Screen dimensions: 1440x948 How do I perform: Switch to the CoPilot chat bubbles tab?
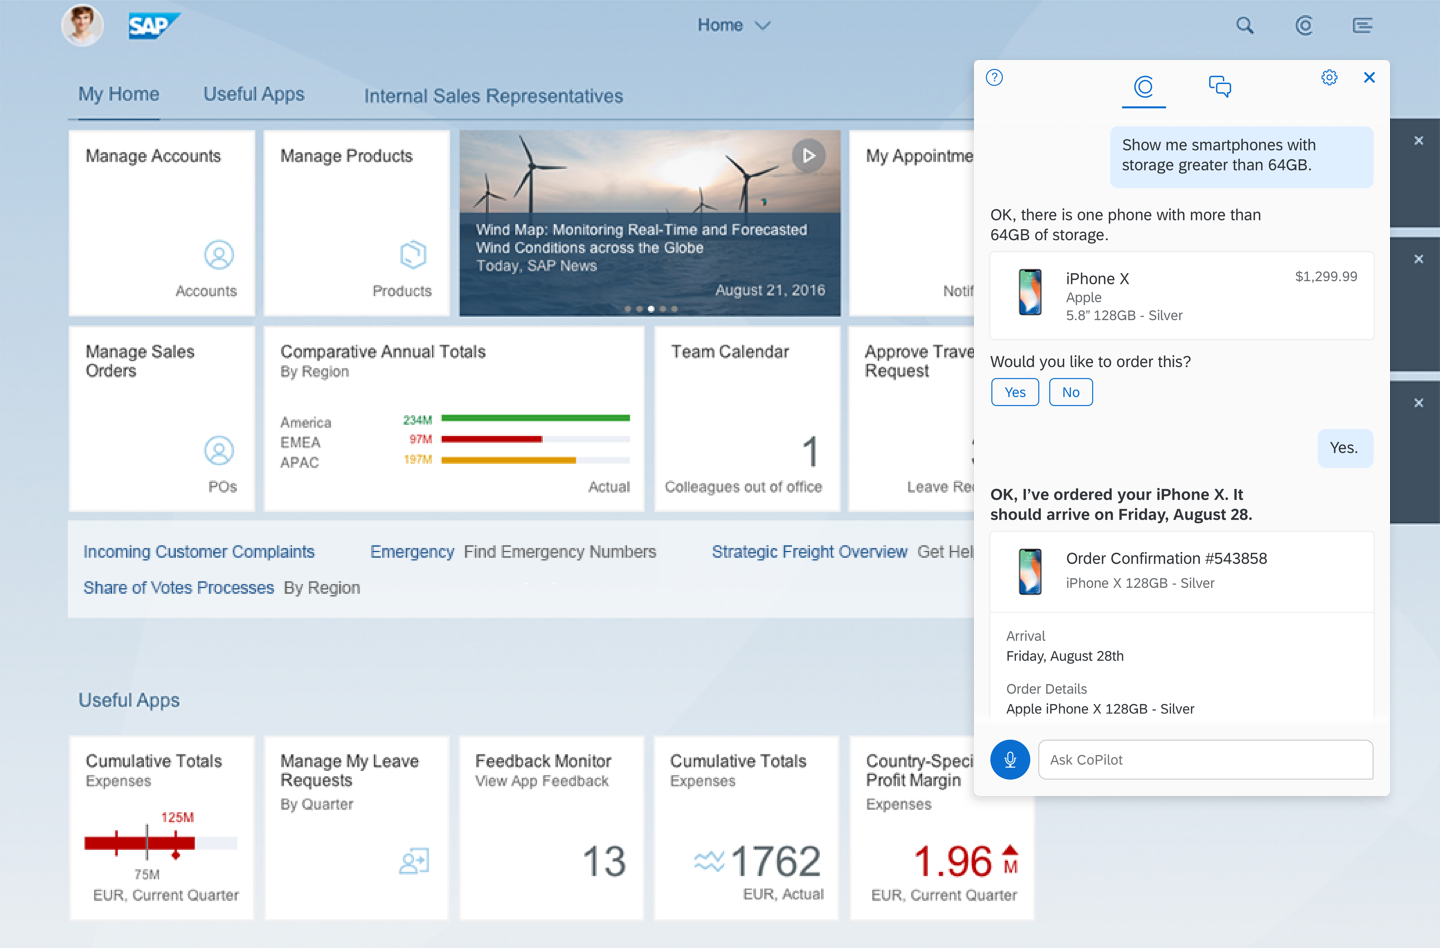point(1220,87)
